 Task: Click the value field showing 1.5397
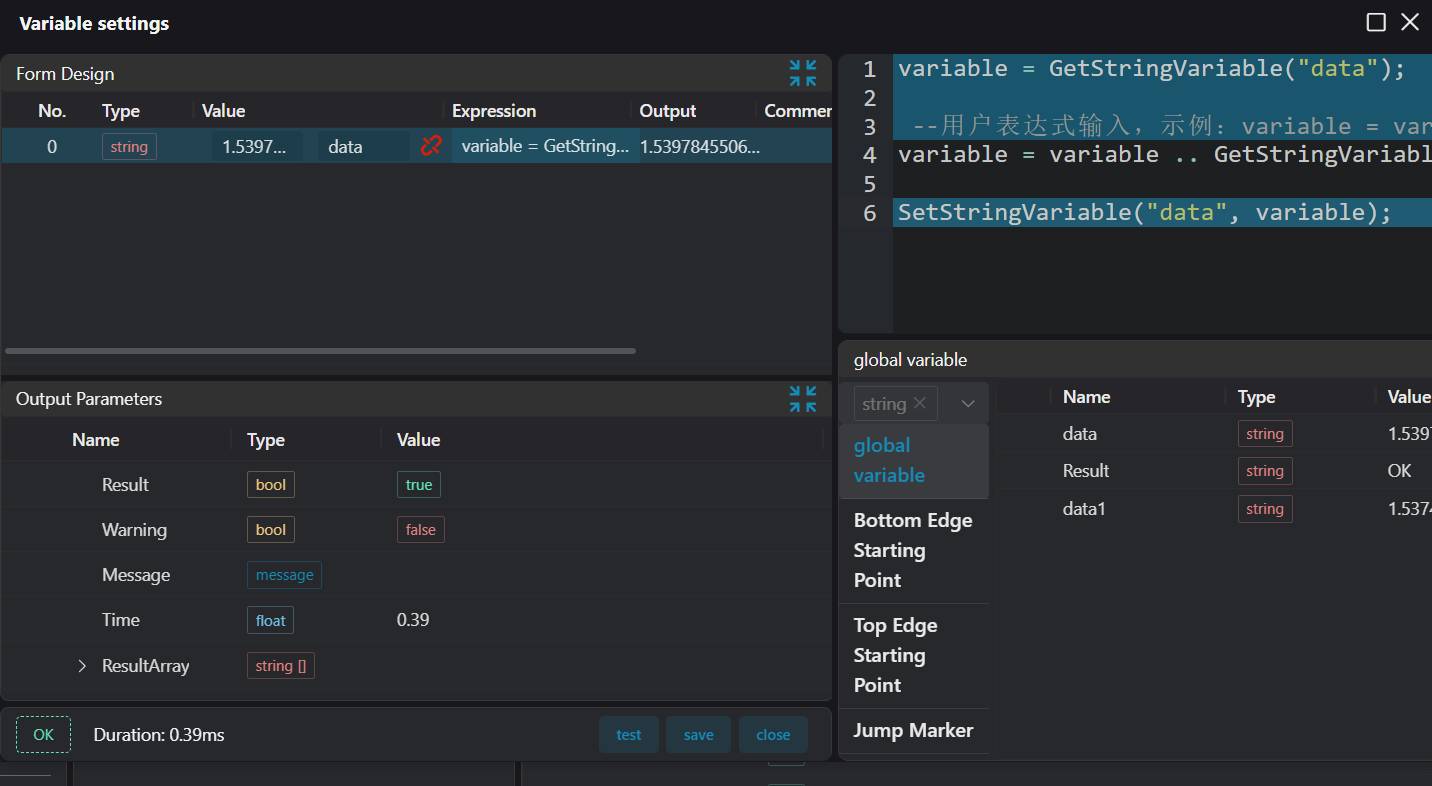257,147
